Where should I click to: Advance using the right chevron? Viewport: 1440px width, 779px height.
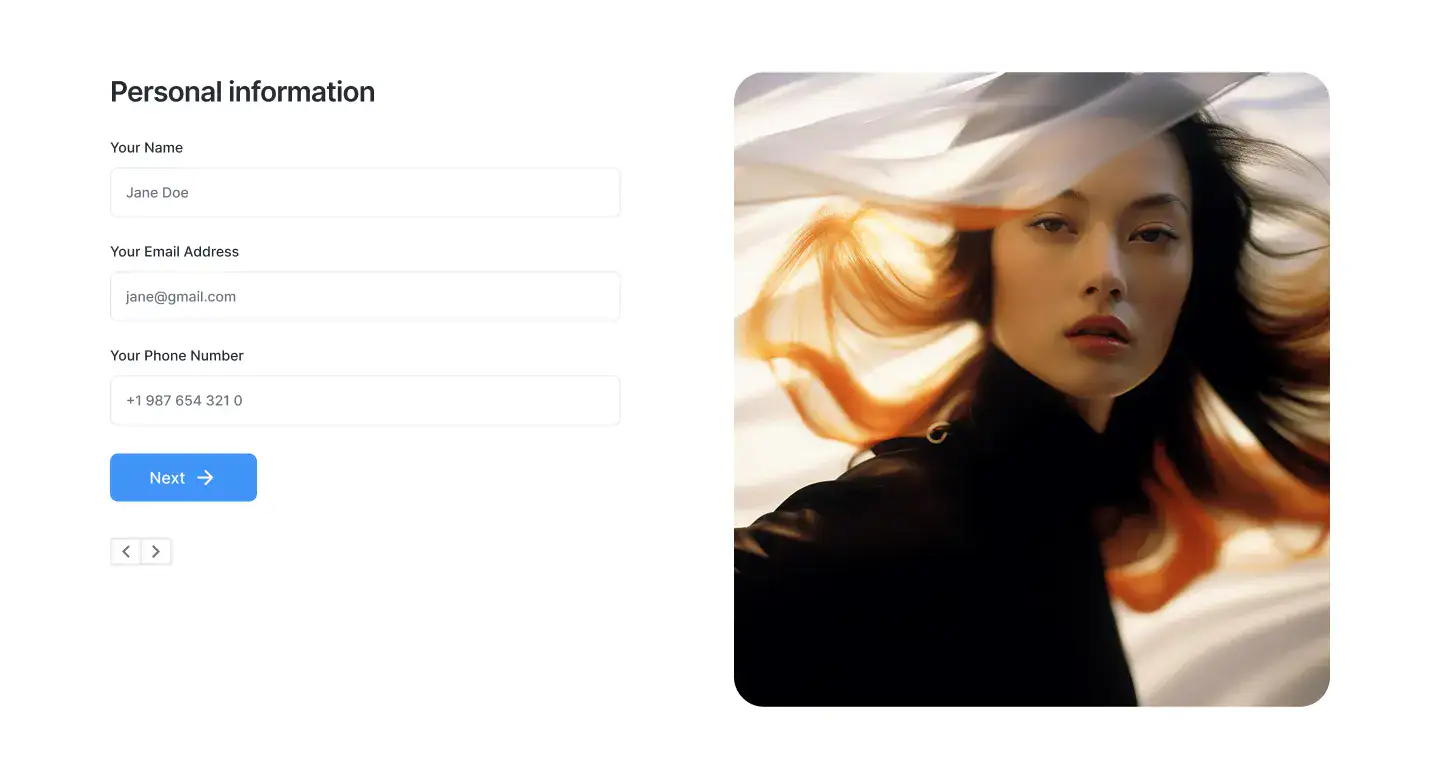click(156, 552)
